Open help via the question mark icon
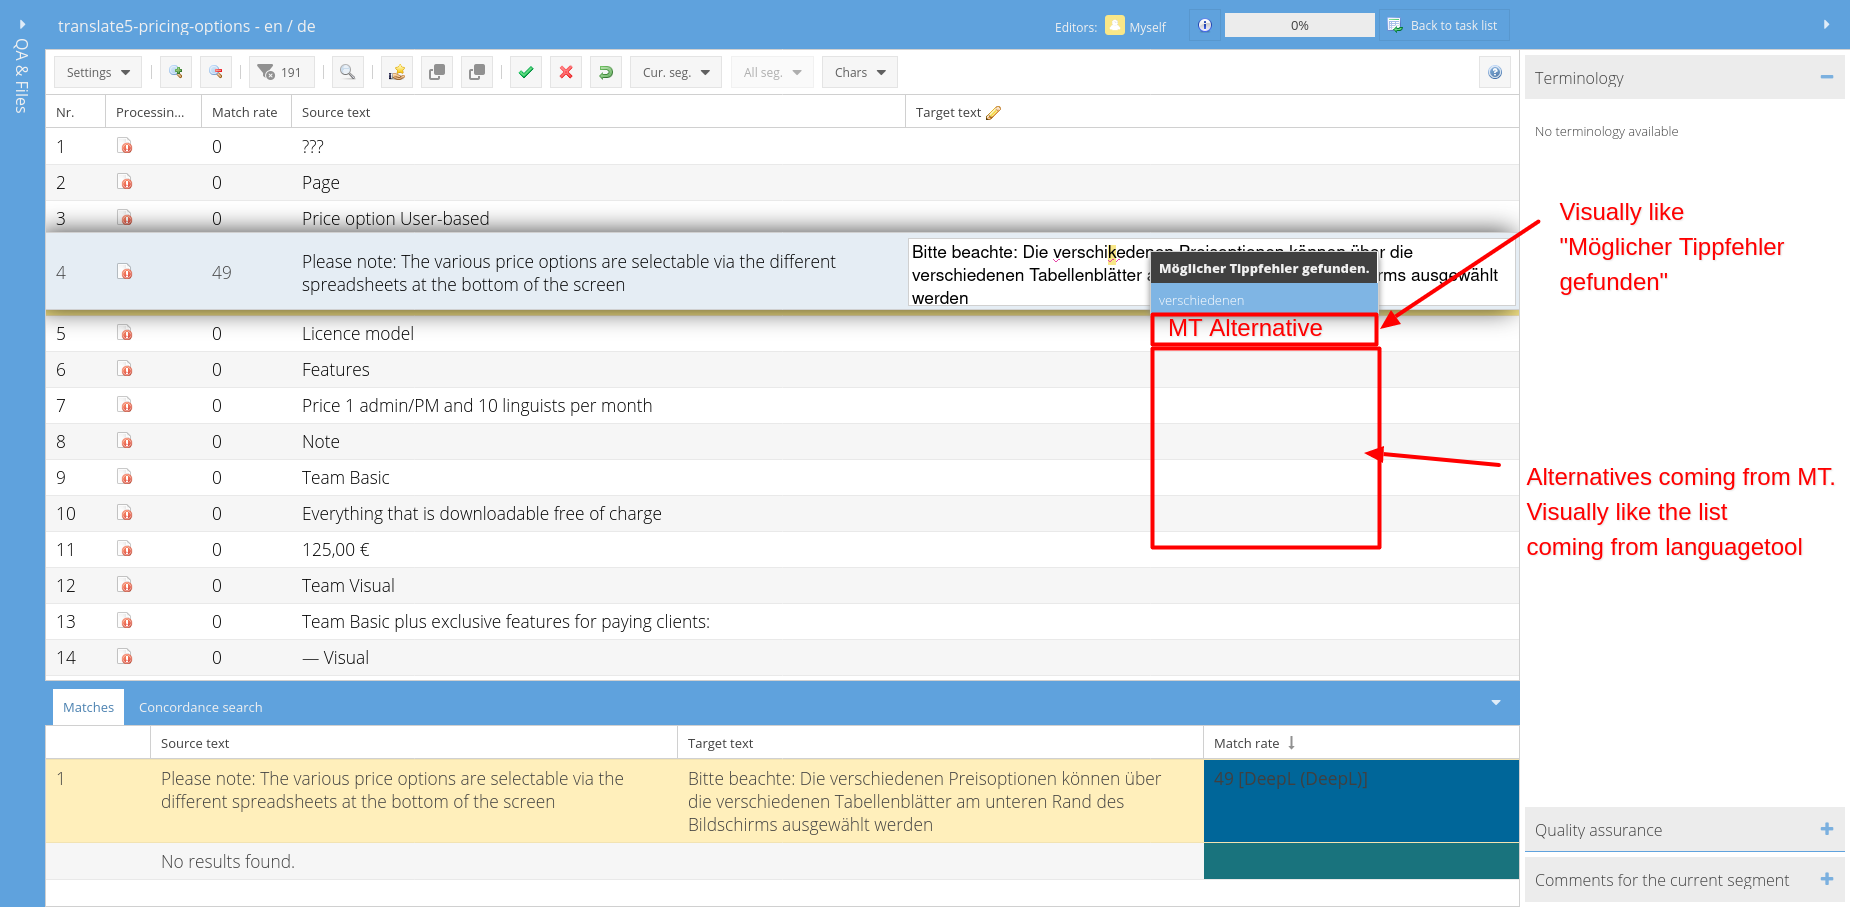 pyautogui.click(x=1495, y=72)
